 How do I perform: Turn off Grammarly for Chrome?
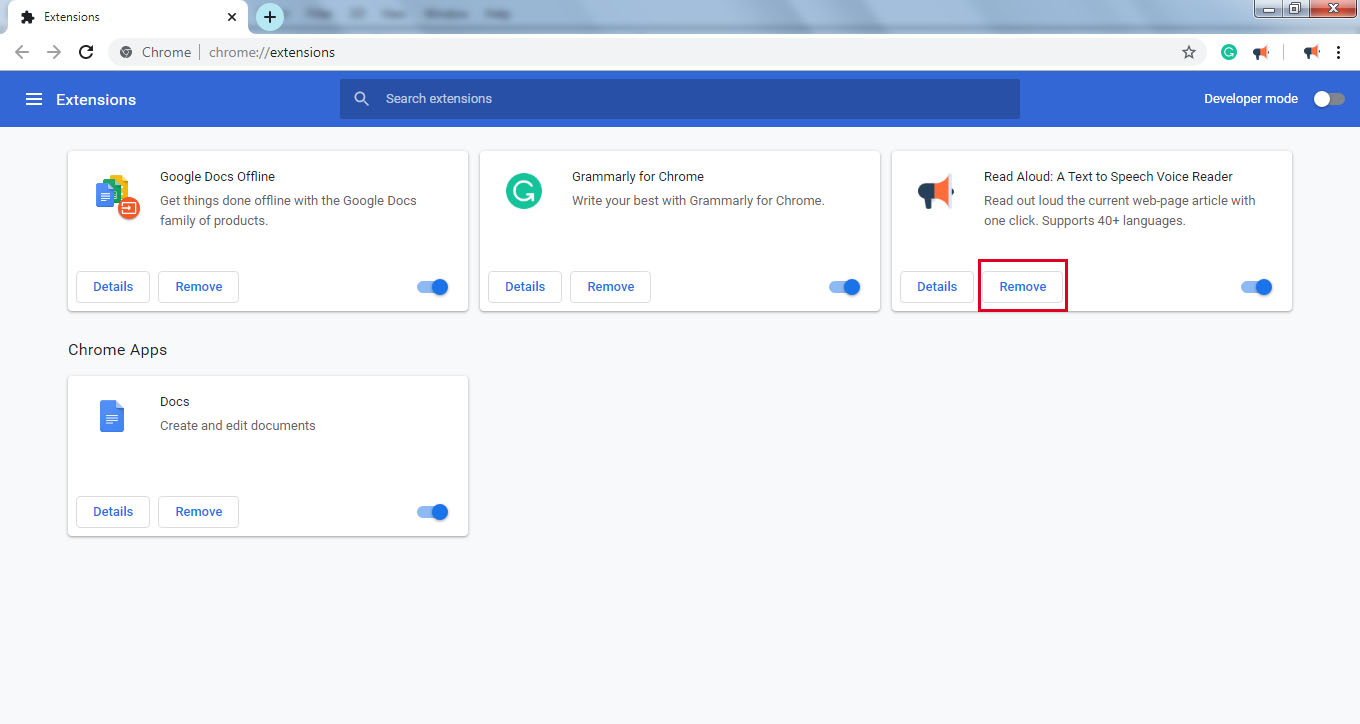tap(844, 287)
